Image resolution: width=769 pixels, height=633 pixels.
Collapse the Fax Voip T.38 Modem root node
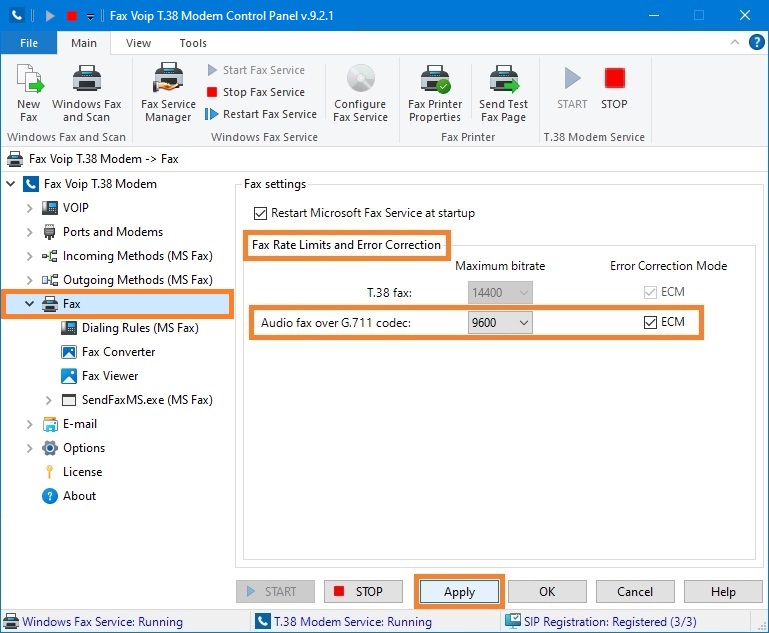point(11,184)
